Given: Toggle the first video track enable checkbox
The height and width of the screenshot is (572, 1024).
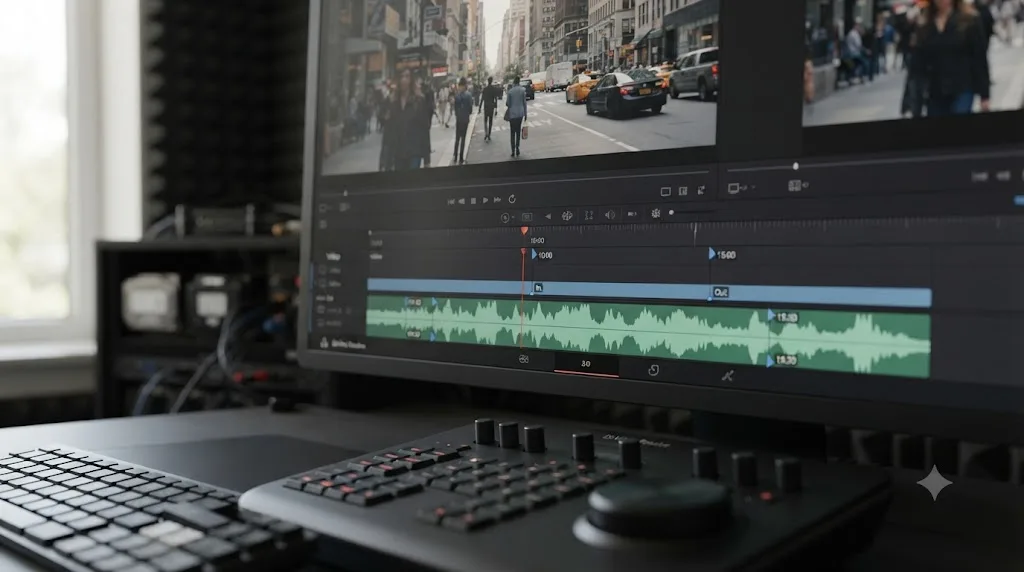Looking at the screenshot, I should (322, 270).
